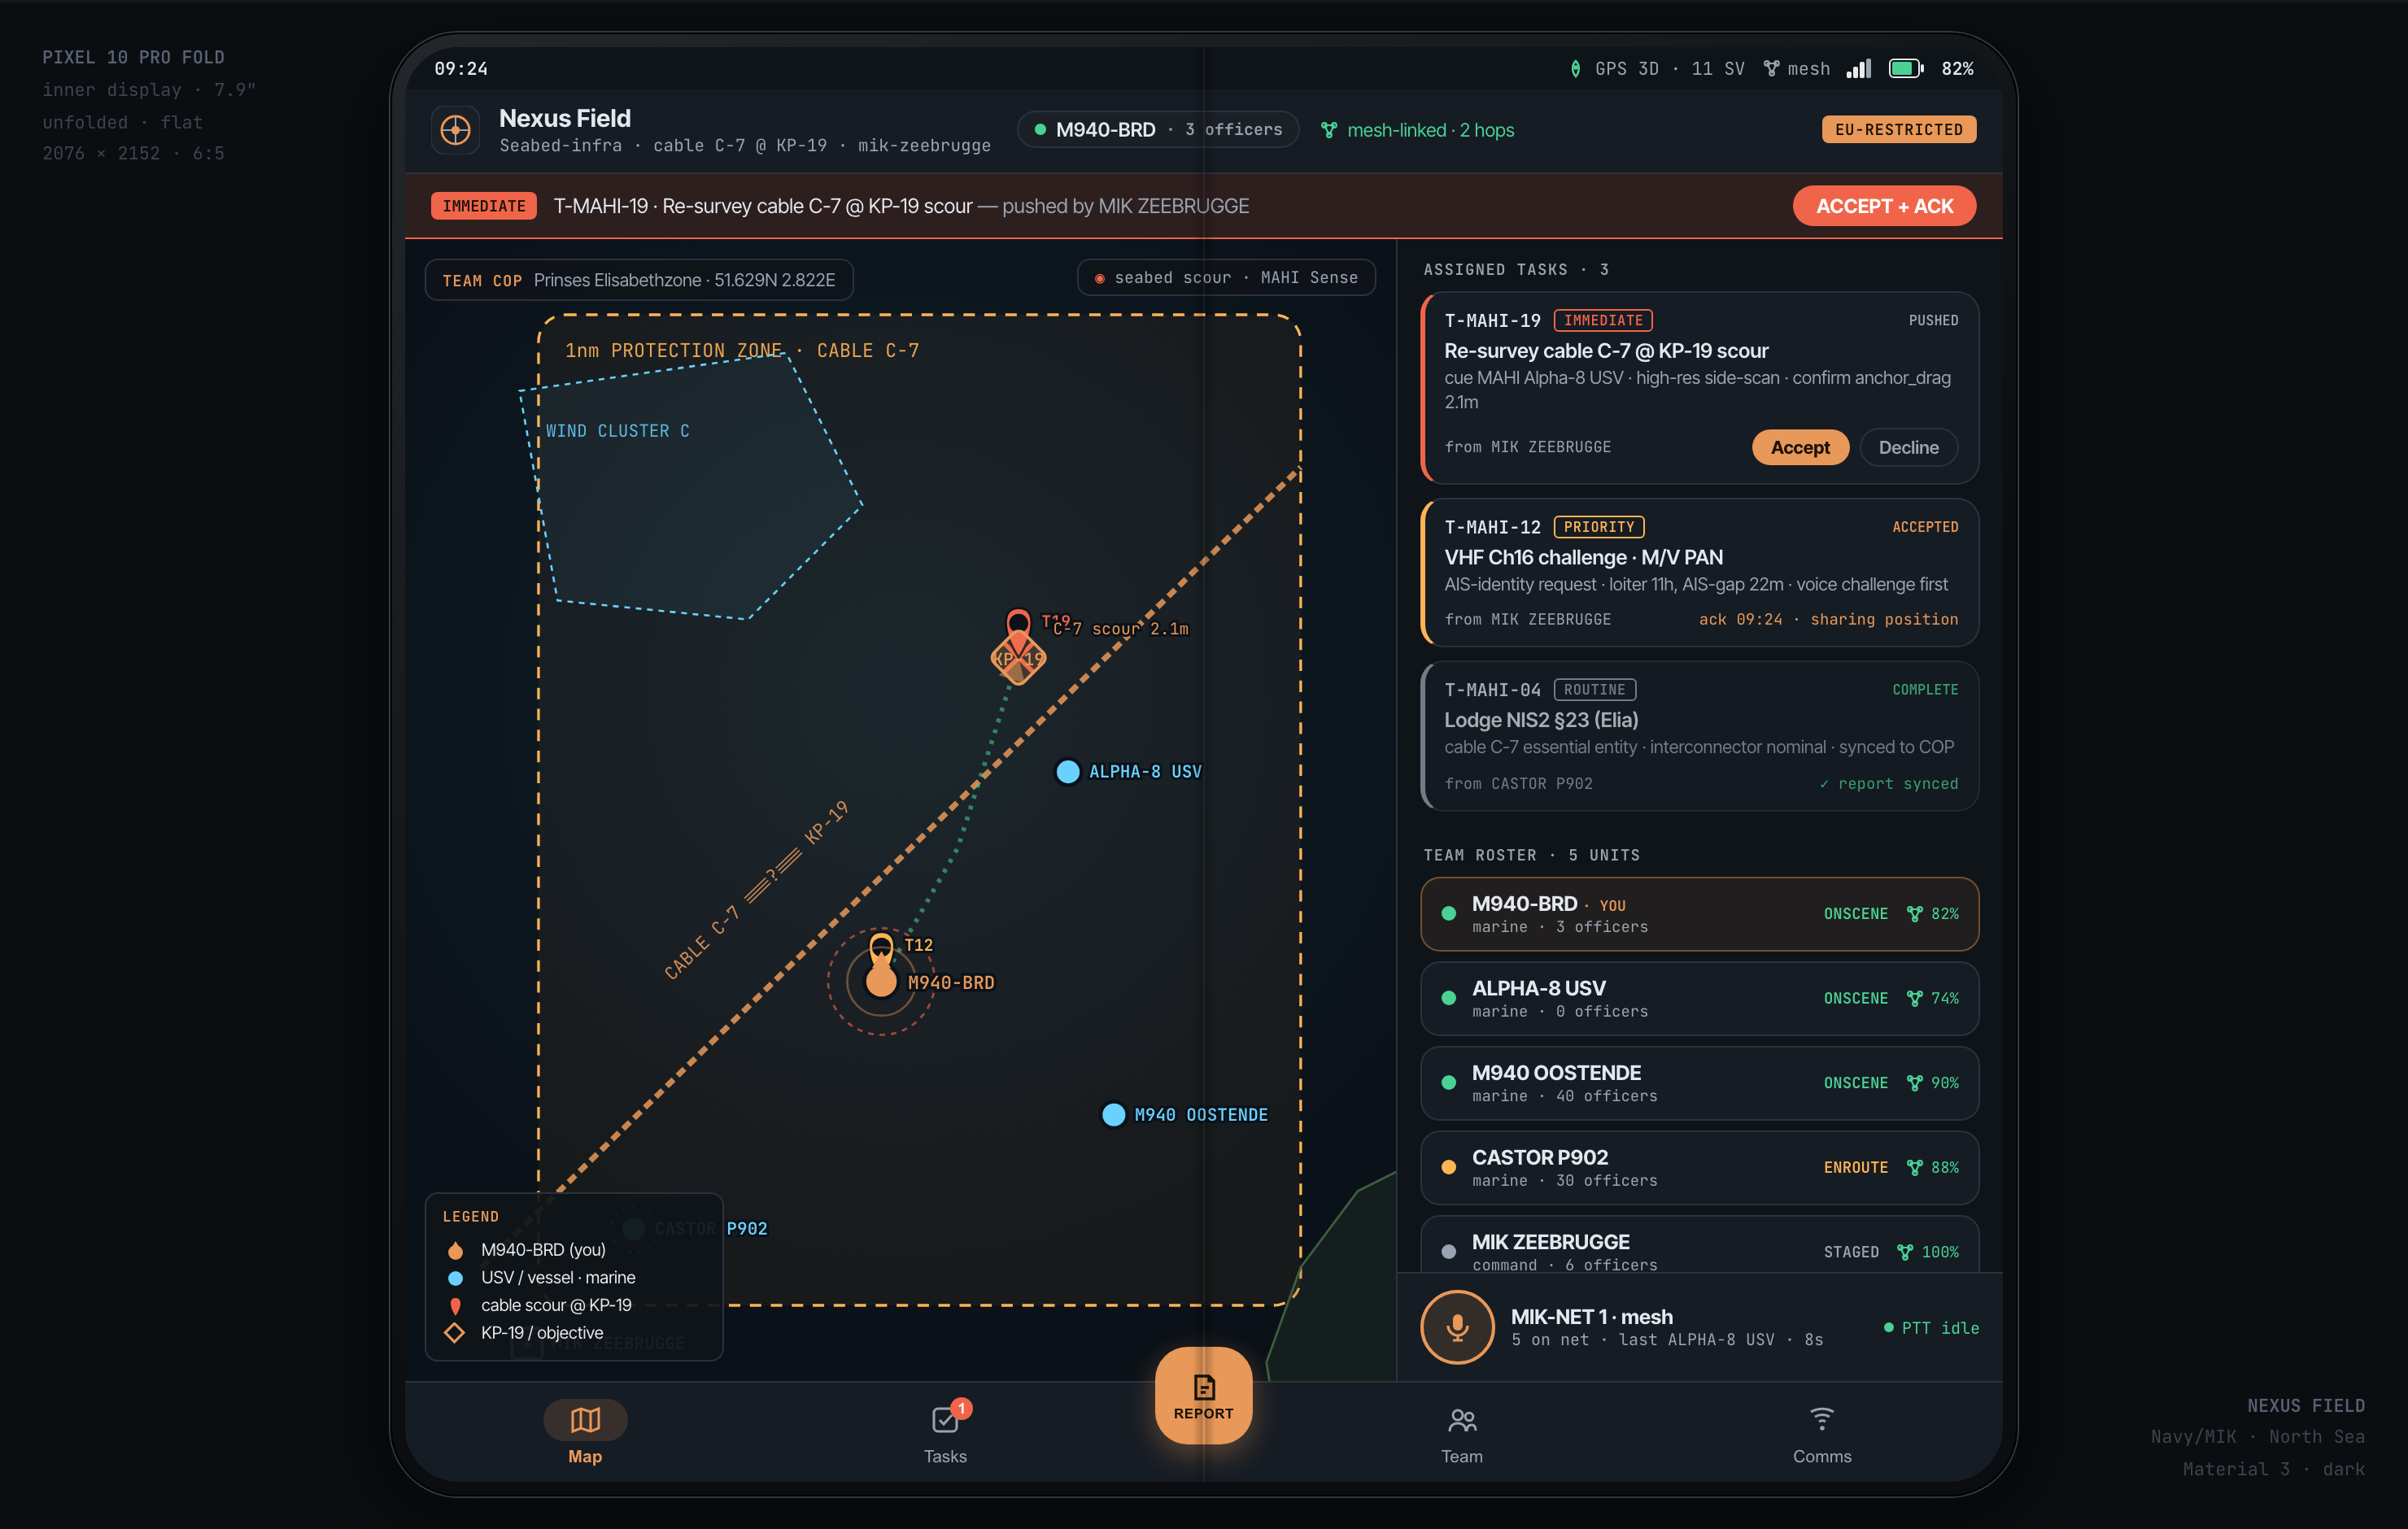Click the seabed scour MAHI Sense chip
2408x1529 pixels.
click(x=1226, y=278)
